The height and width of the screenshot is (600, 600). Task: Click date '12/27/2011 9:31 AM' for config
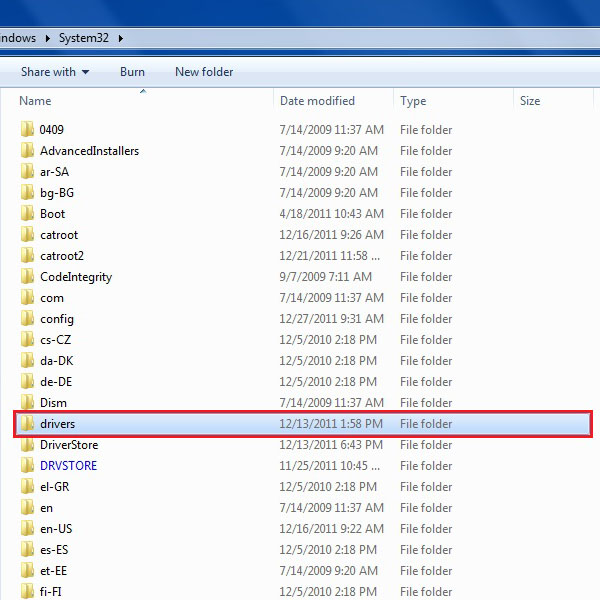point(331,319)
